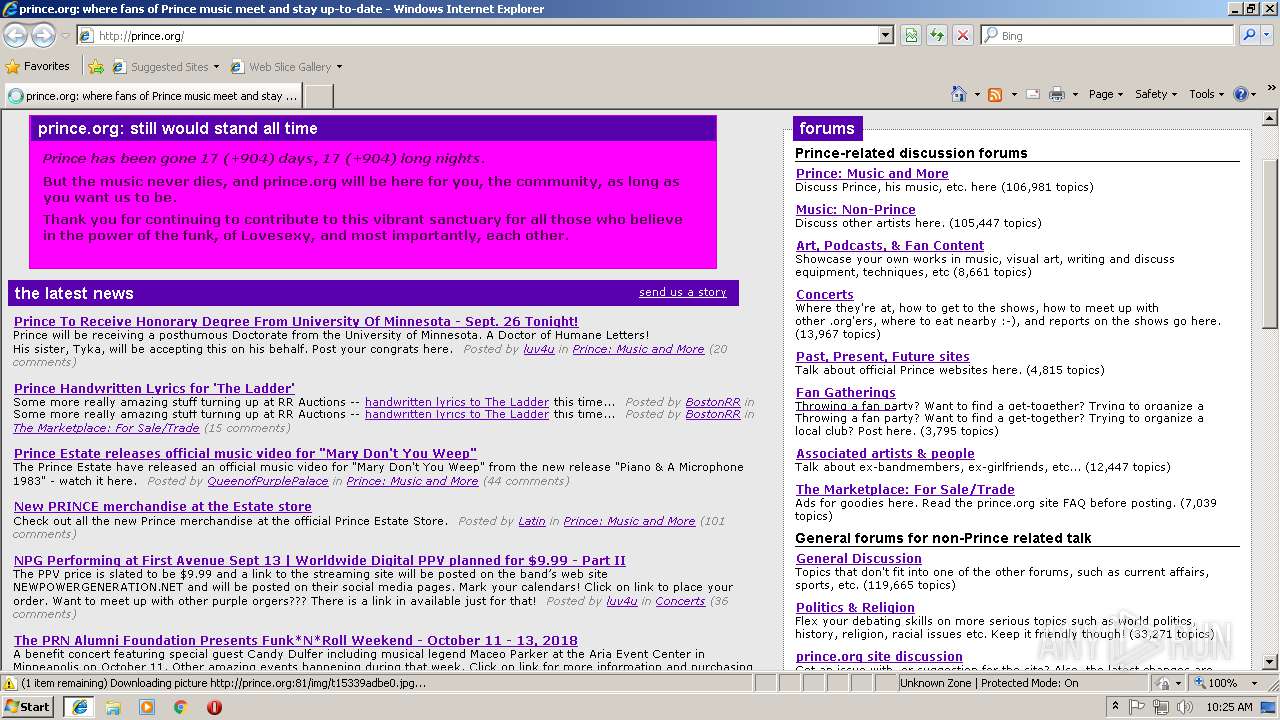Expand the Suggested Sites dropdown

pos(215,67)
